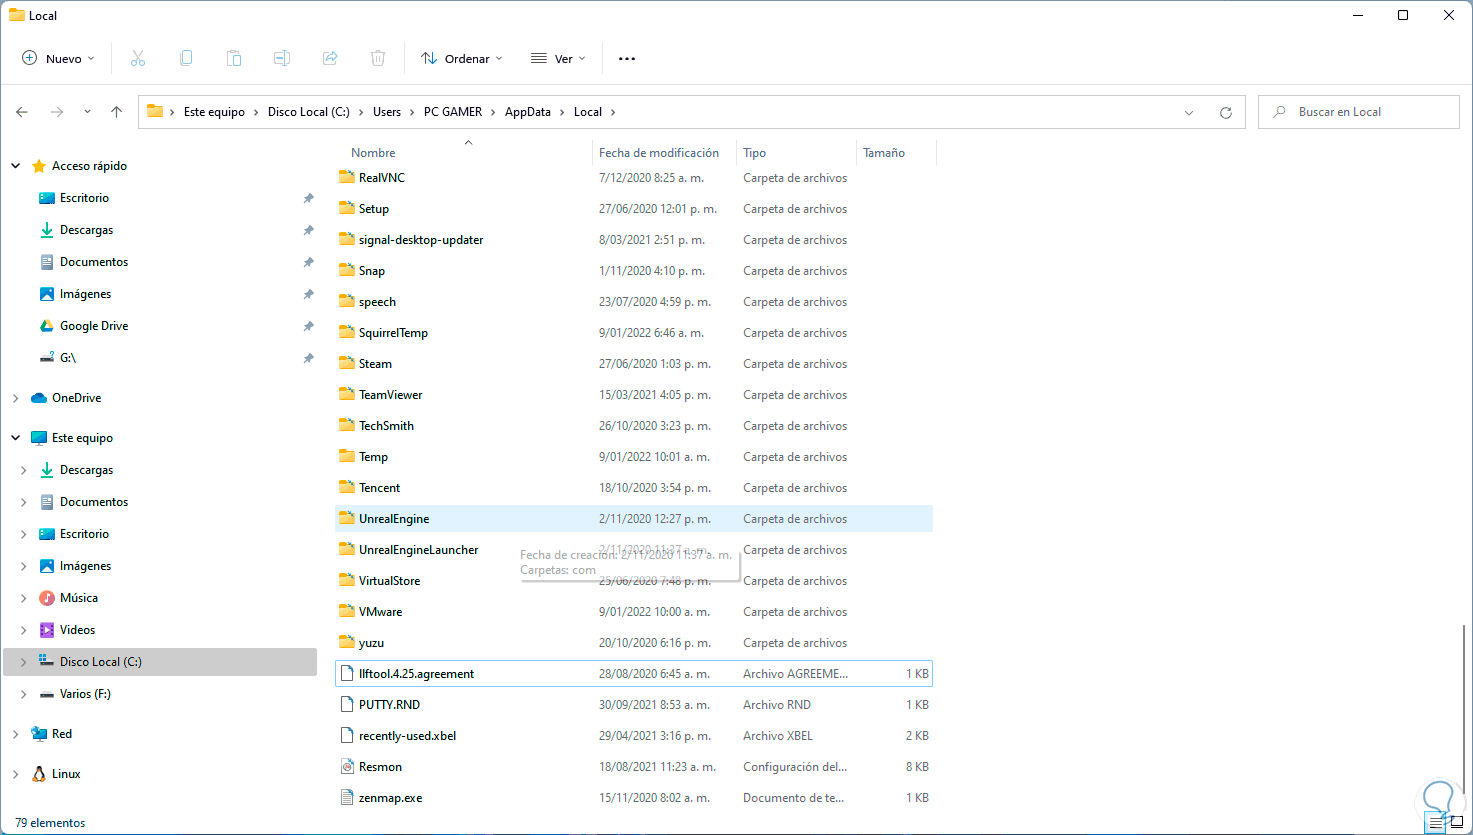Click the Delete trash icon
The width and height of the screenshot is (1473, 835).
pyautogui.click(x=378, y=58)
